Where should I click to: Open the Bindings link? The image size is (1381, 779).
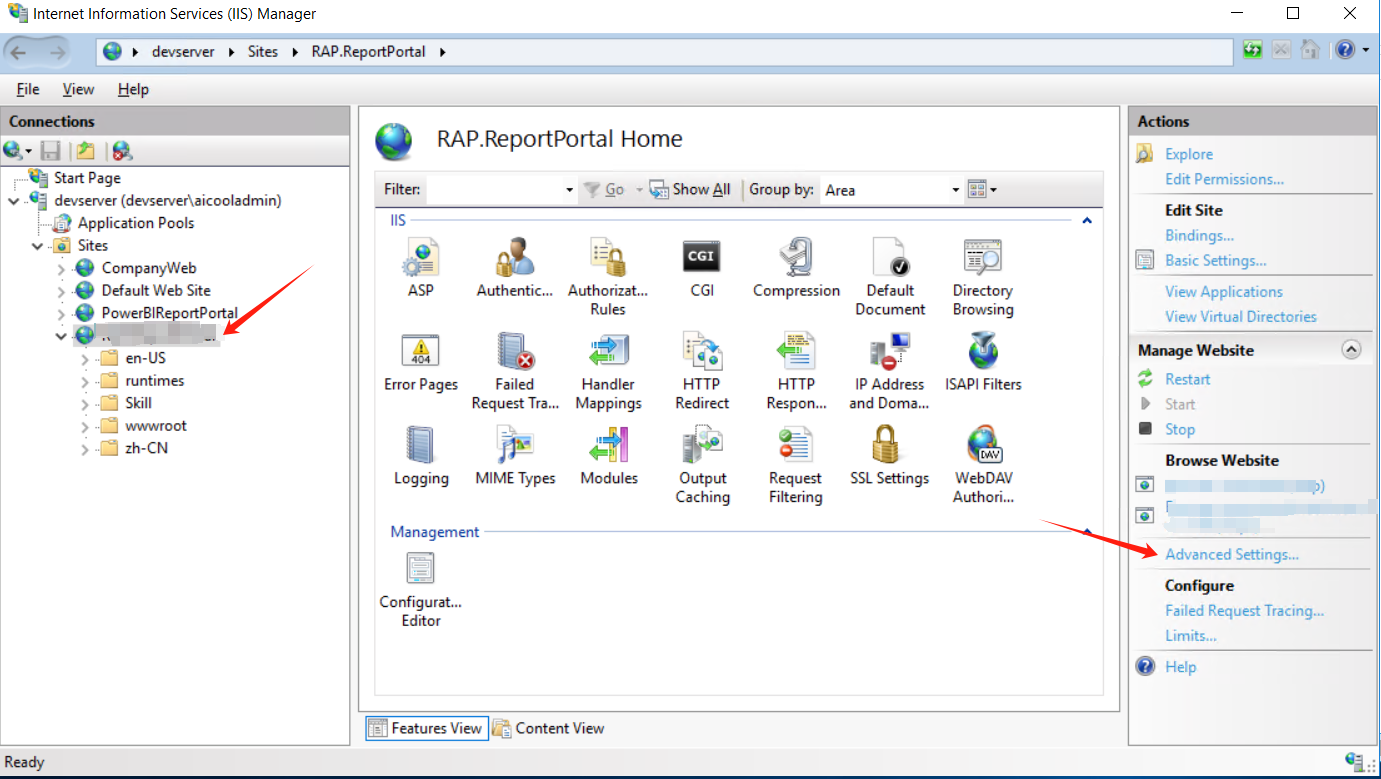[1199, 235]
